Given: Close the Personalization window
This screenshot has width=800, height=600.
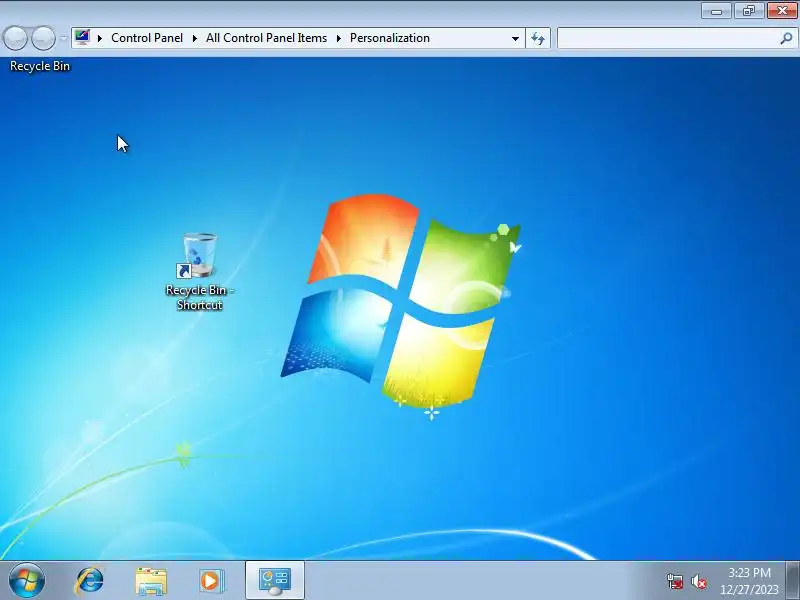Looking at the screenshot, I should click(782, 11).
